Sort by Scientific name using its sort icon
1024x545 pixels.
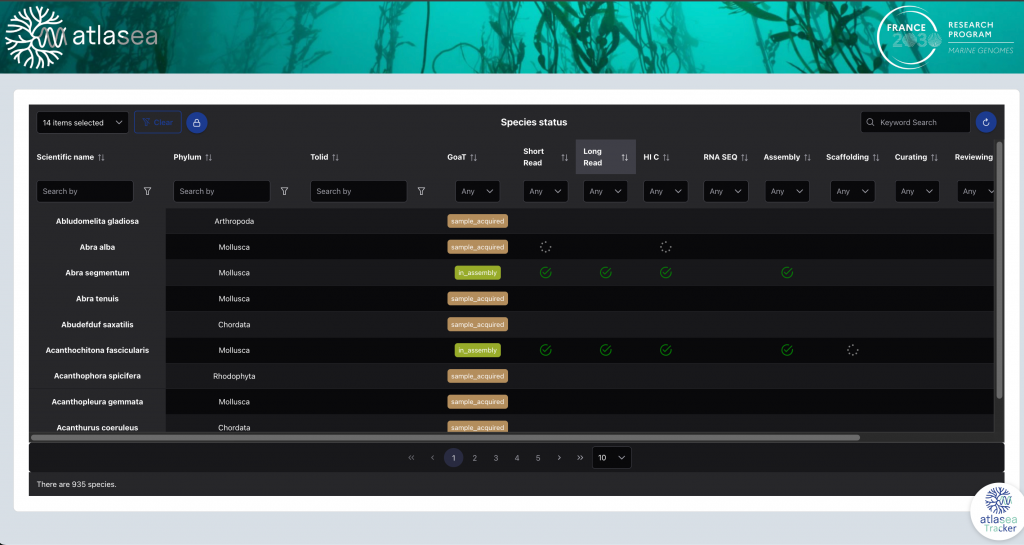[x=101, y=157]
